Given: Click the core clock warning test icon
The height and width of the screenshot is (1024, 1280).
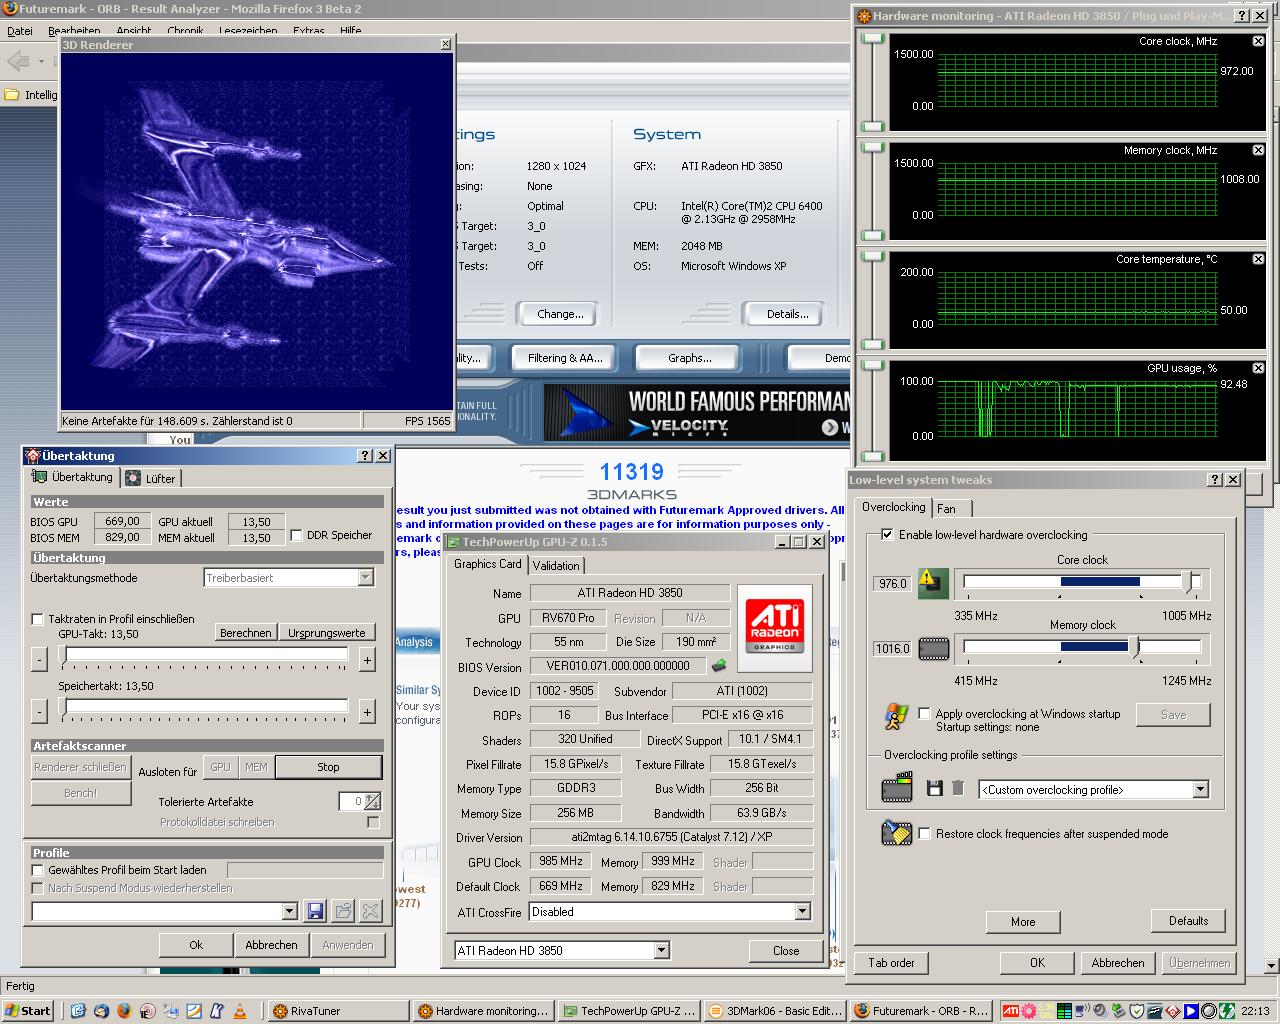Looking at the screenshot, I should point(933,583).
